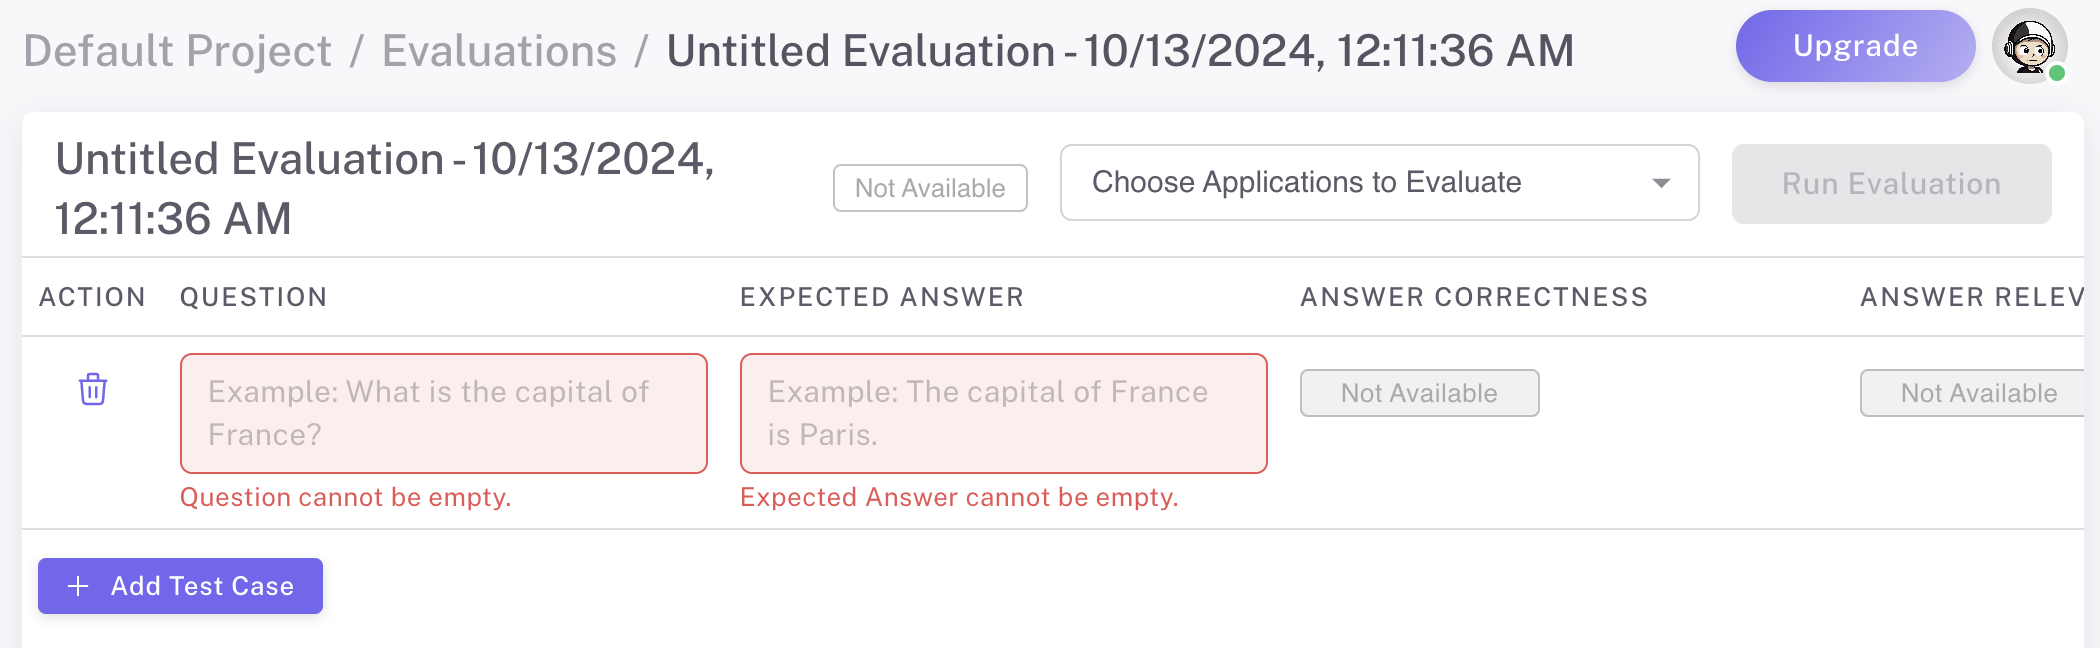Click the plus icon in Add Test Case
The height and width of the screenshot is (648, 2100).
click(78, 586)
